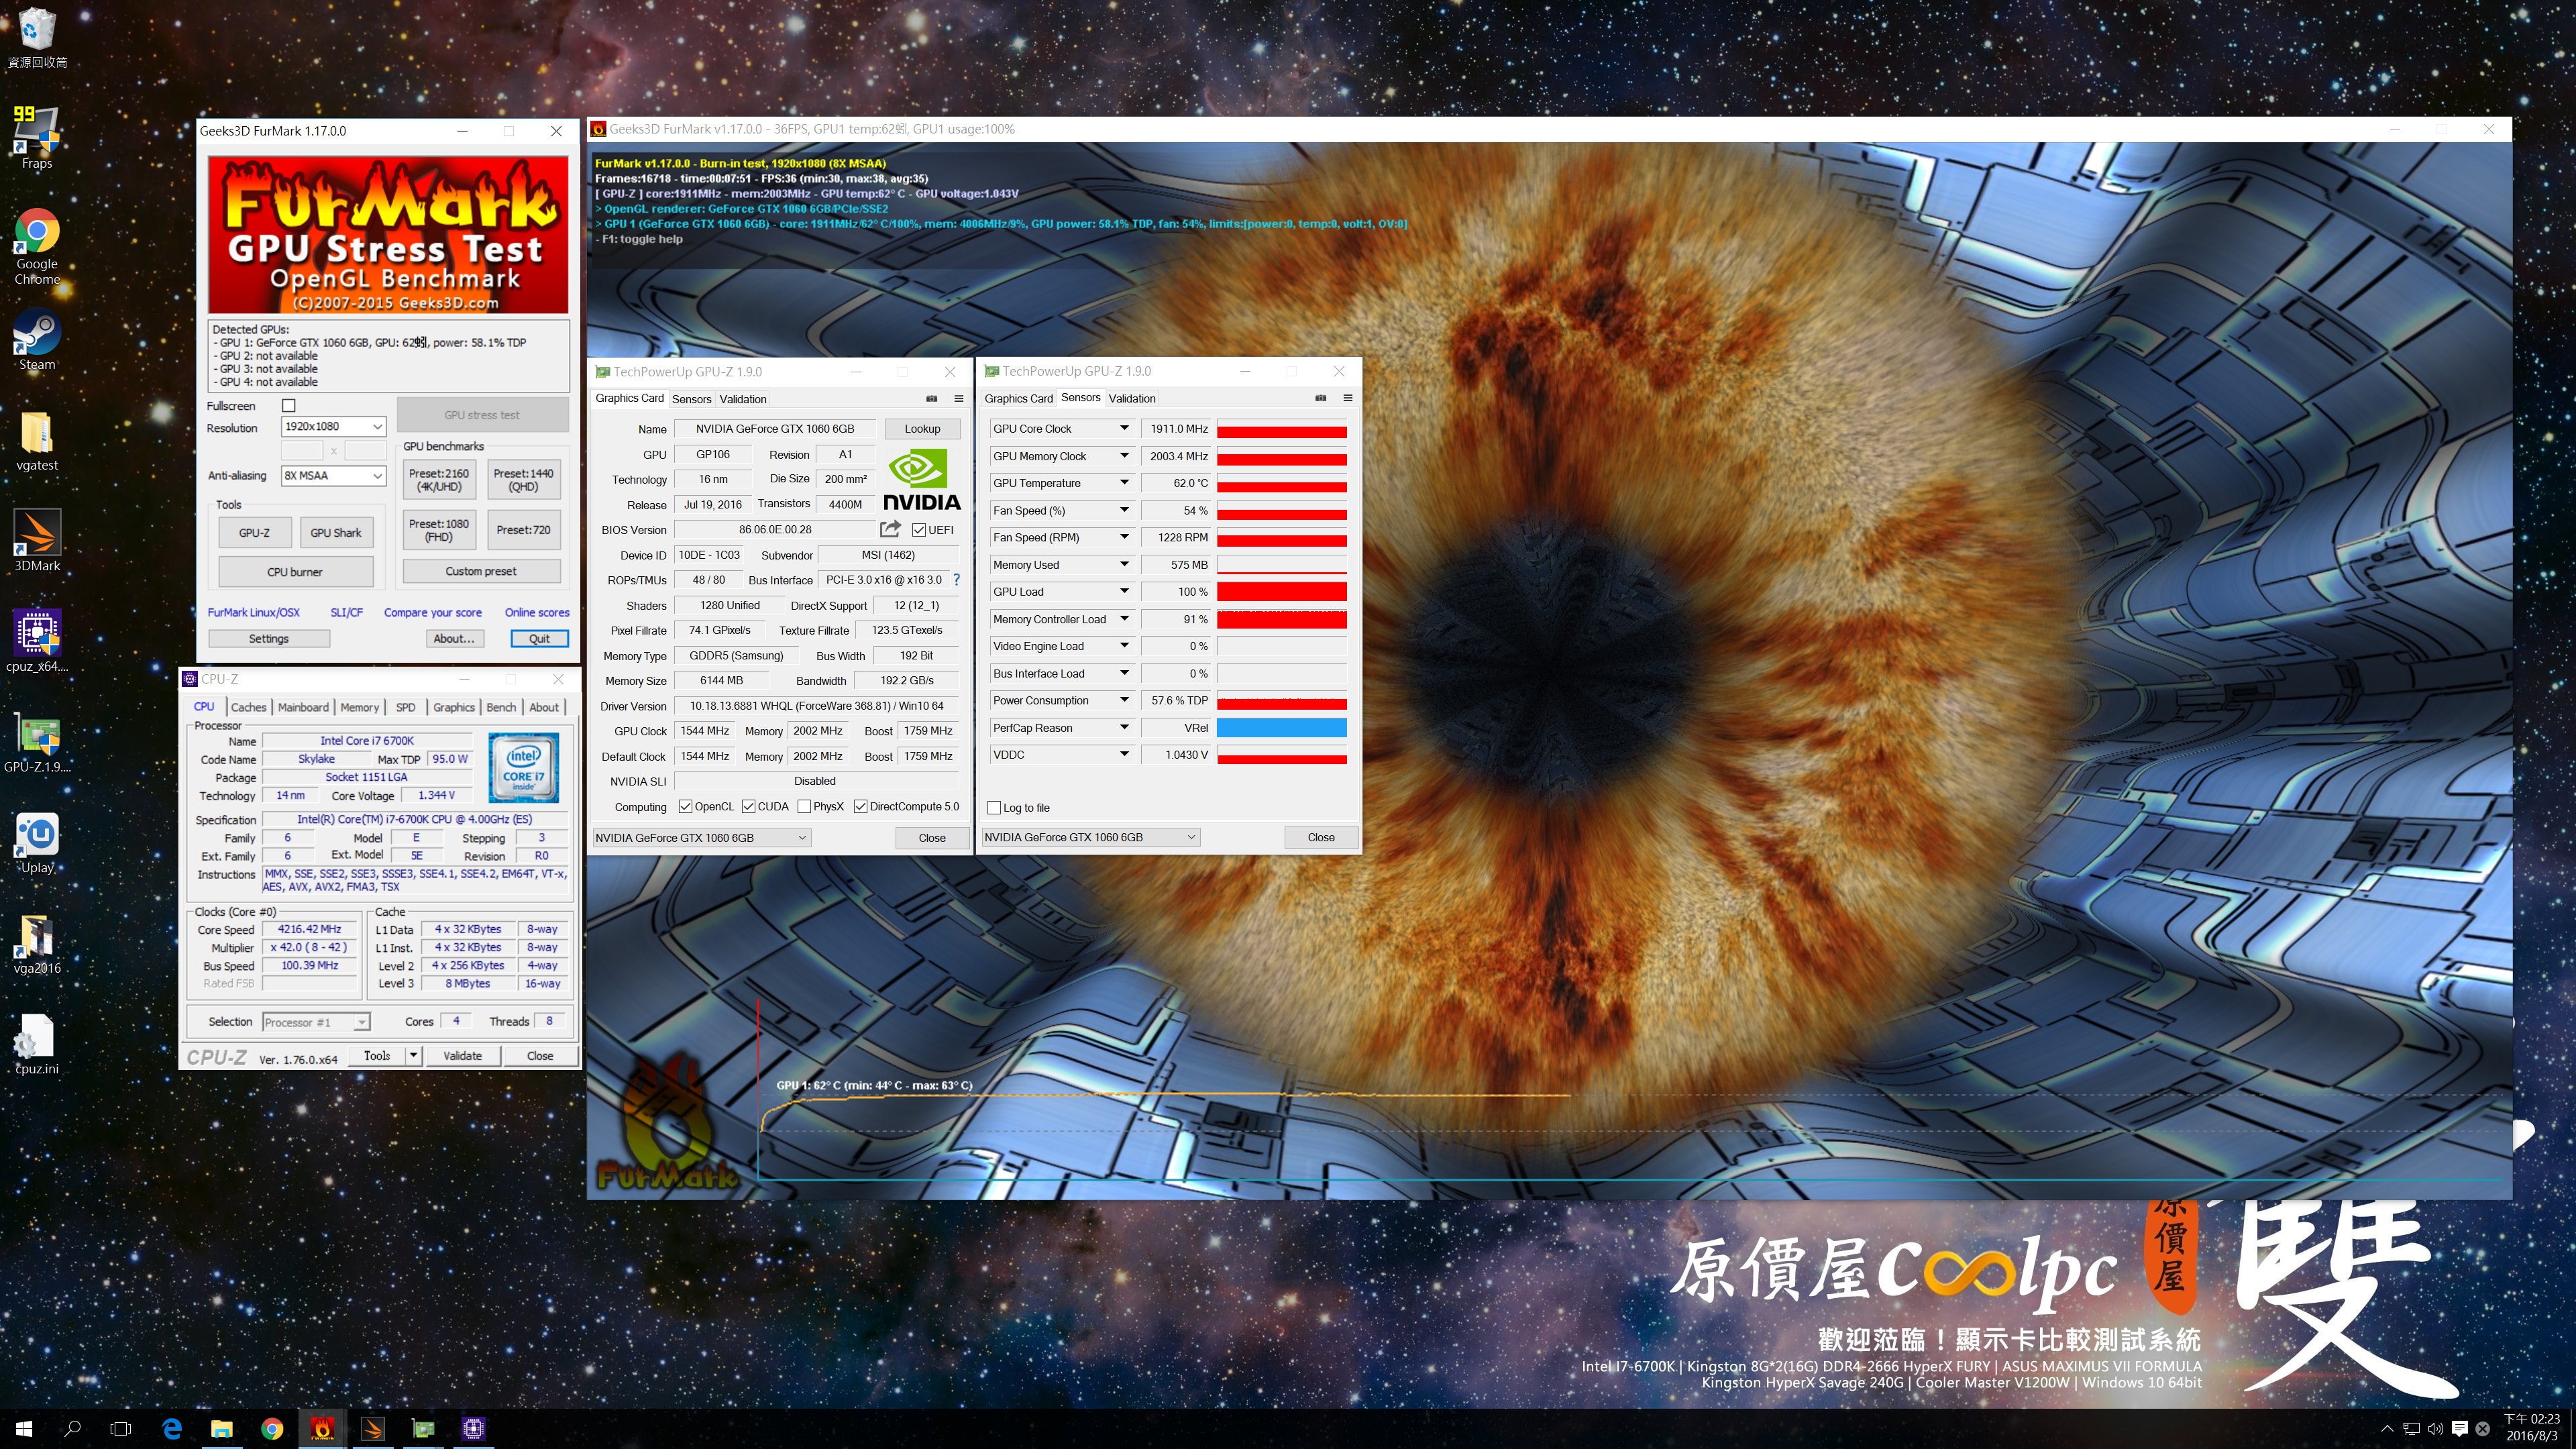Open the Steam desktop icon

click(37, 340)
